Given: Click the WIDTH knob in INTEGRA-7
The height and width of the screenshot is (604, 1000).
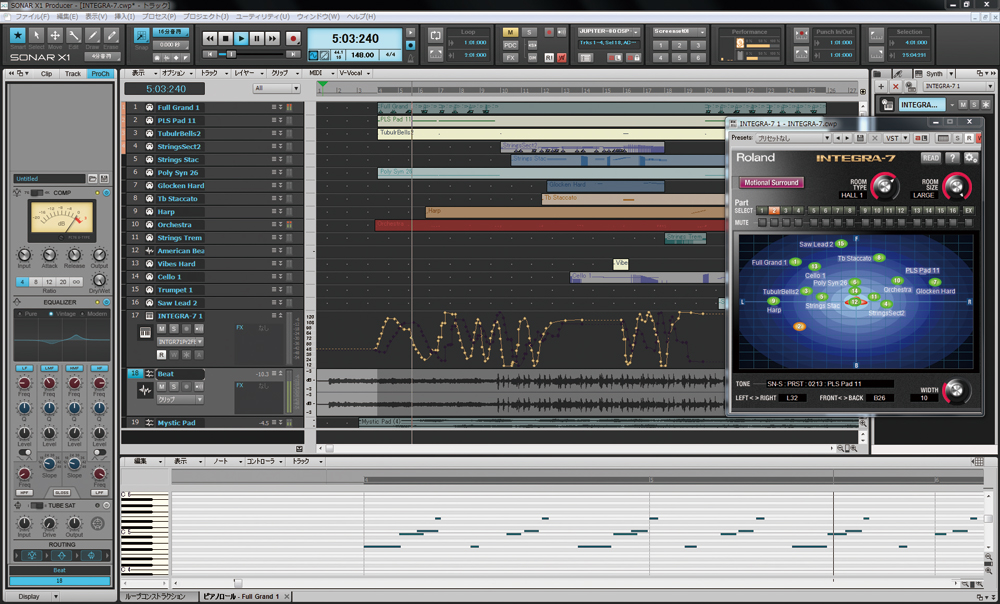Looking at the screenshot, I should (955, 390).
